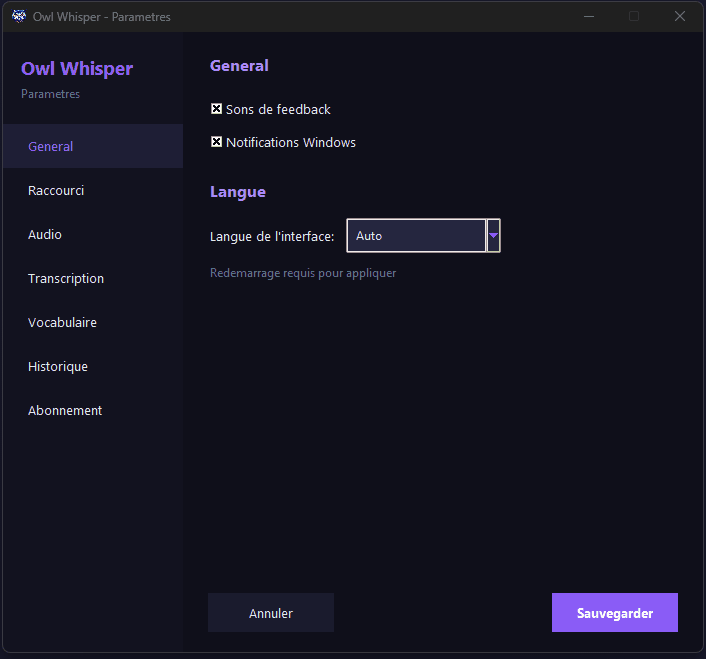706x659 pixels.
Task: Expand the language dropdown arrow
Action: click(493, 236)
